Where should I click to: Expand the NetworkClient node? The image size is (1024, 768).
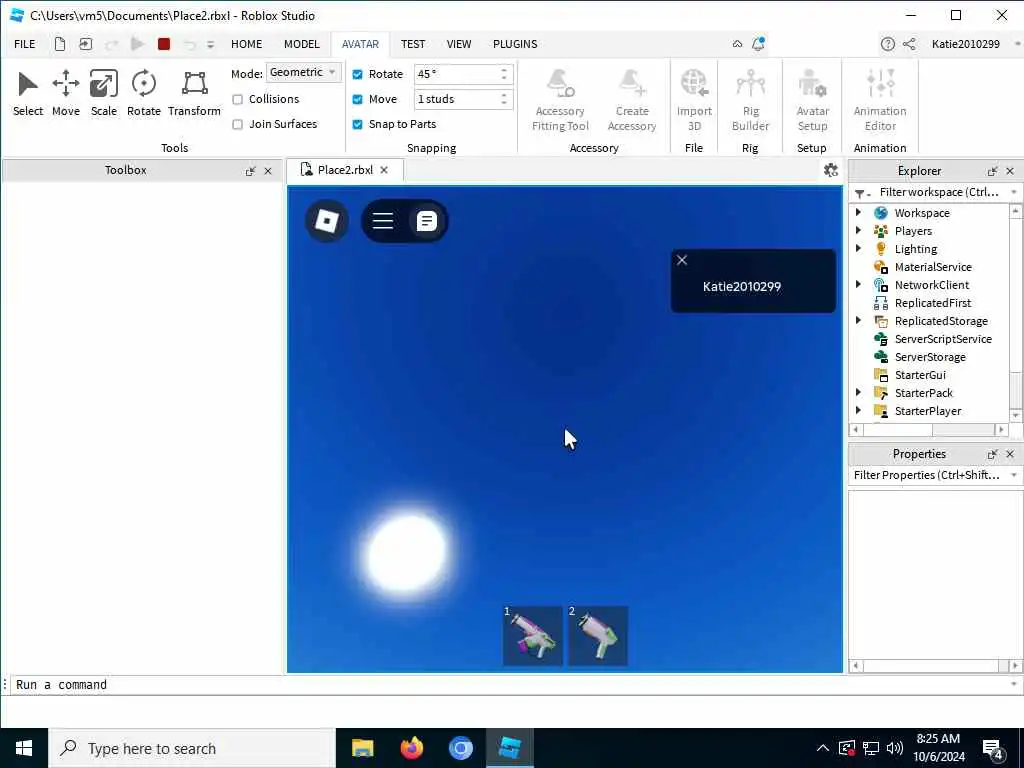pos(859,284)
